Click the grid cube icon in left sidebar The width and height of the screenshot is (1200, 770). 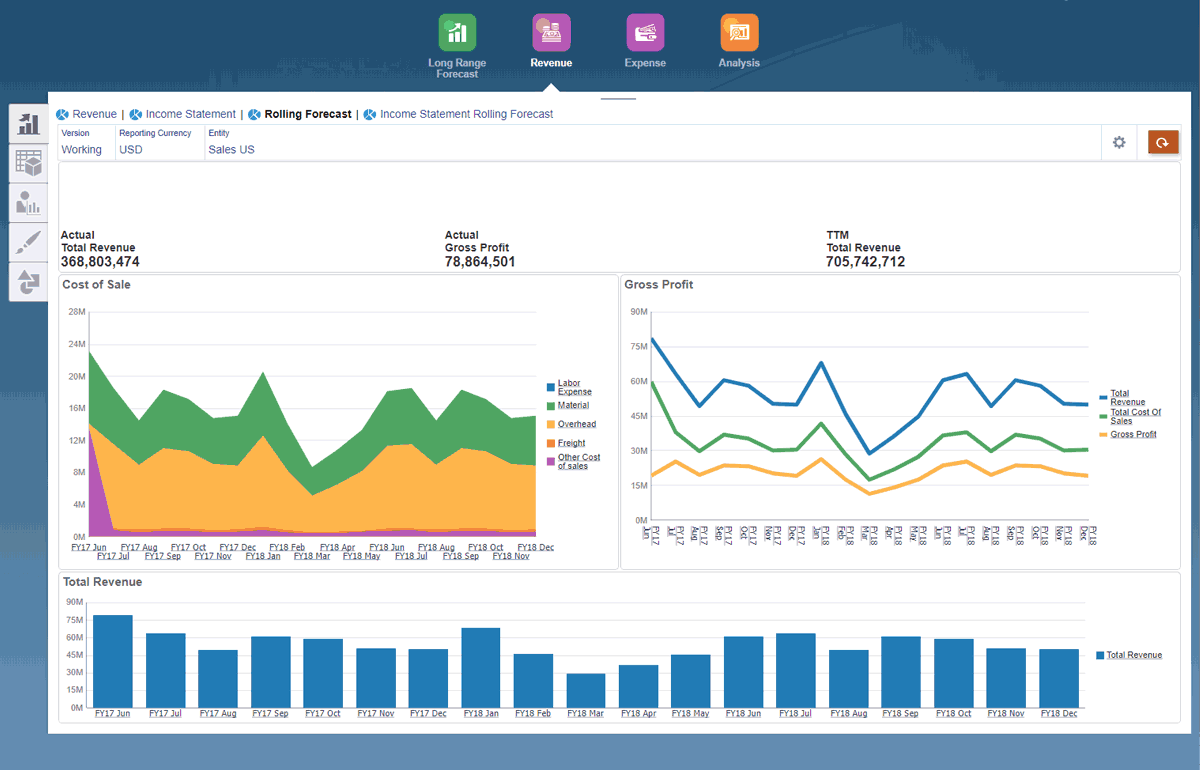[x=29, y=163]
